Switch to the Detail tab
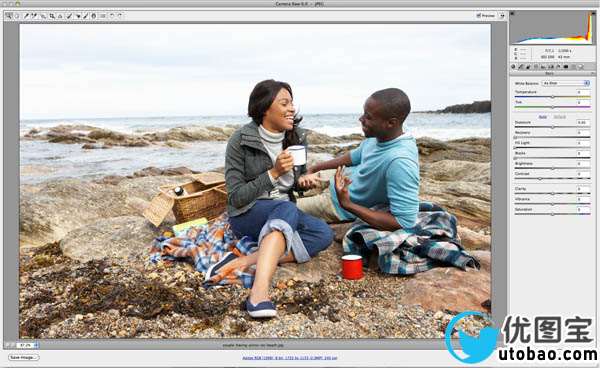Image resolution: width=600 pixels, height=368 pixels. (x=528, y=67)
